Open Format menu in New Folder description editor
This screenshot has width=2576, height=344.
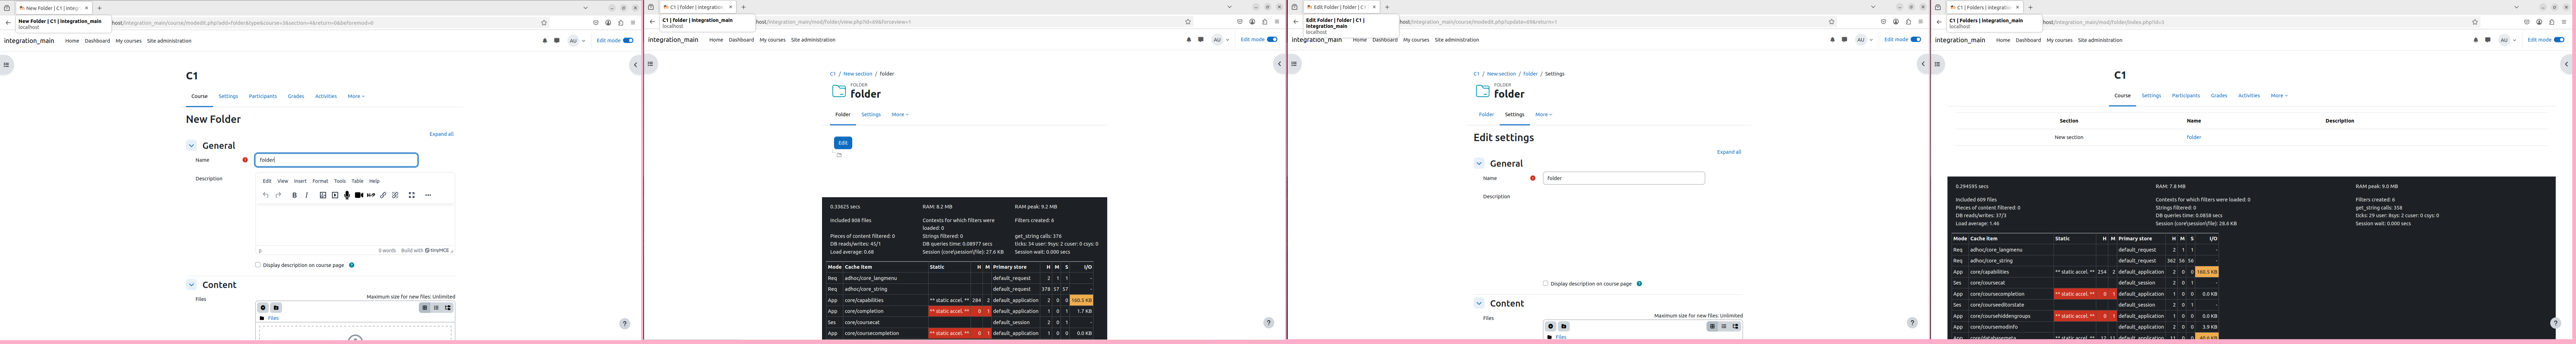point(320,181)
